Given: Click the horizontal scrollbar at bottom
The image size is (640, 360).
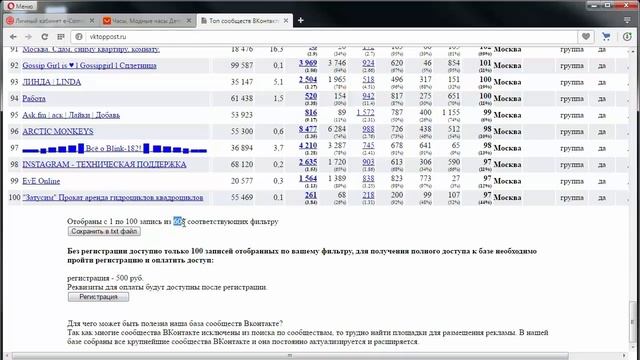Looking at the screenshot, I should pyautogui.click(x=290, y=356).
